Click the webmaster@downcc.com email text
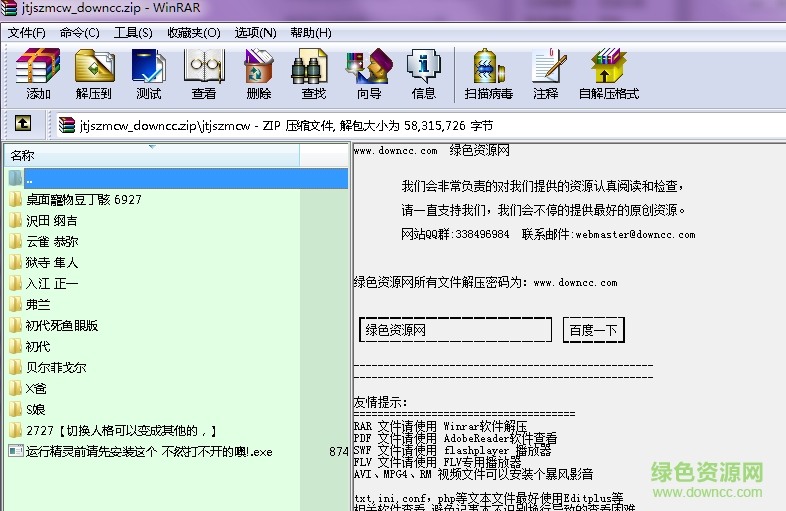 pyautogui.click(x=635, y=235)
